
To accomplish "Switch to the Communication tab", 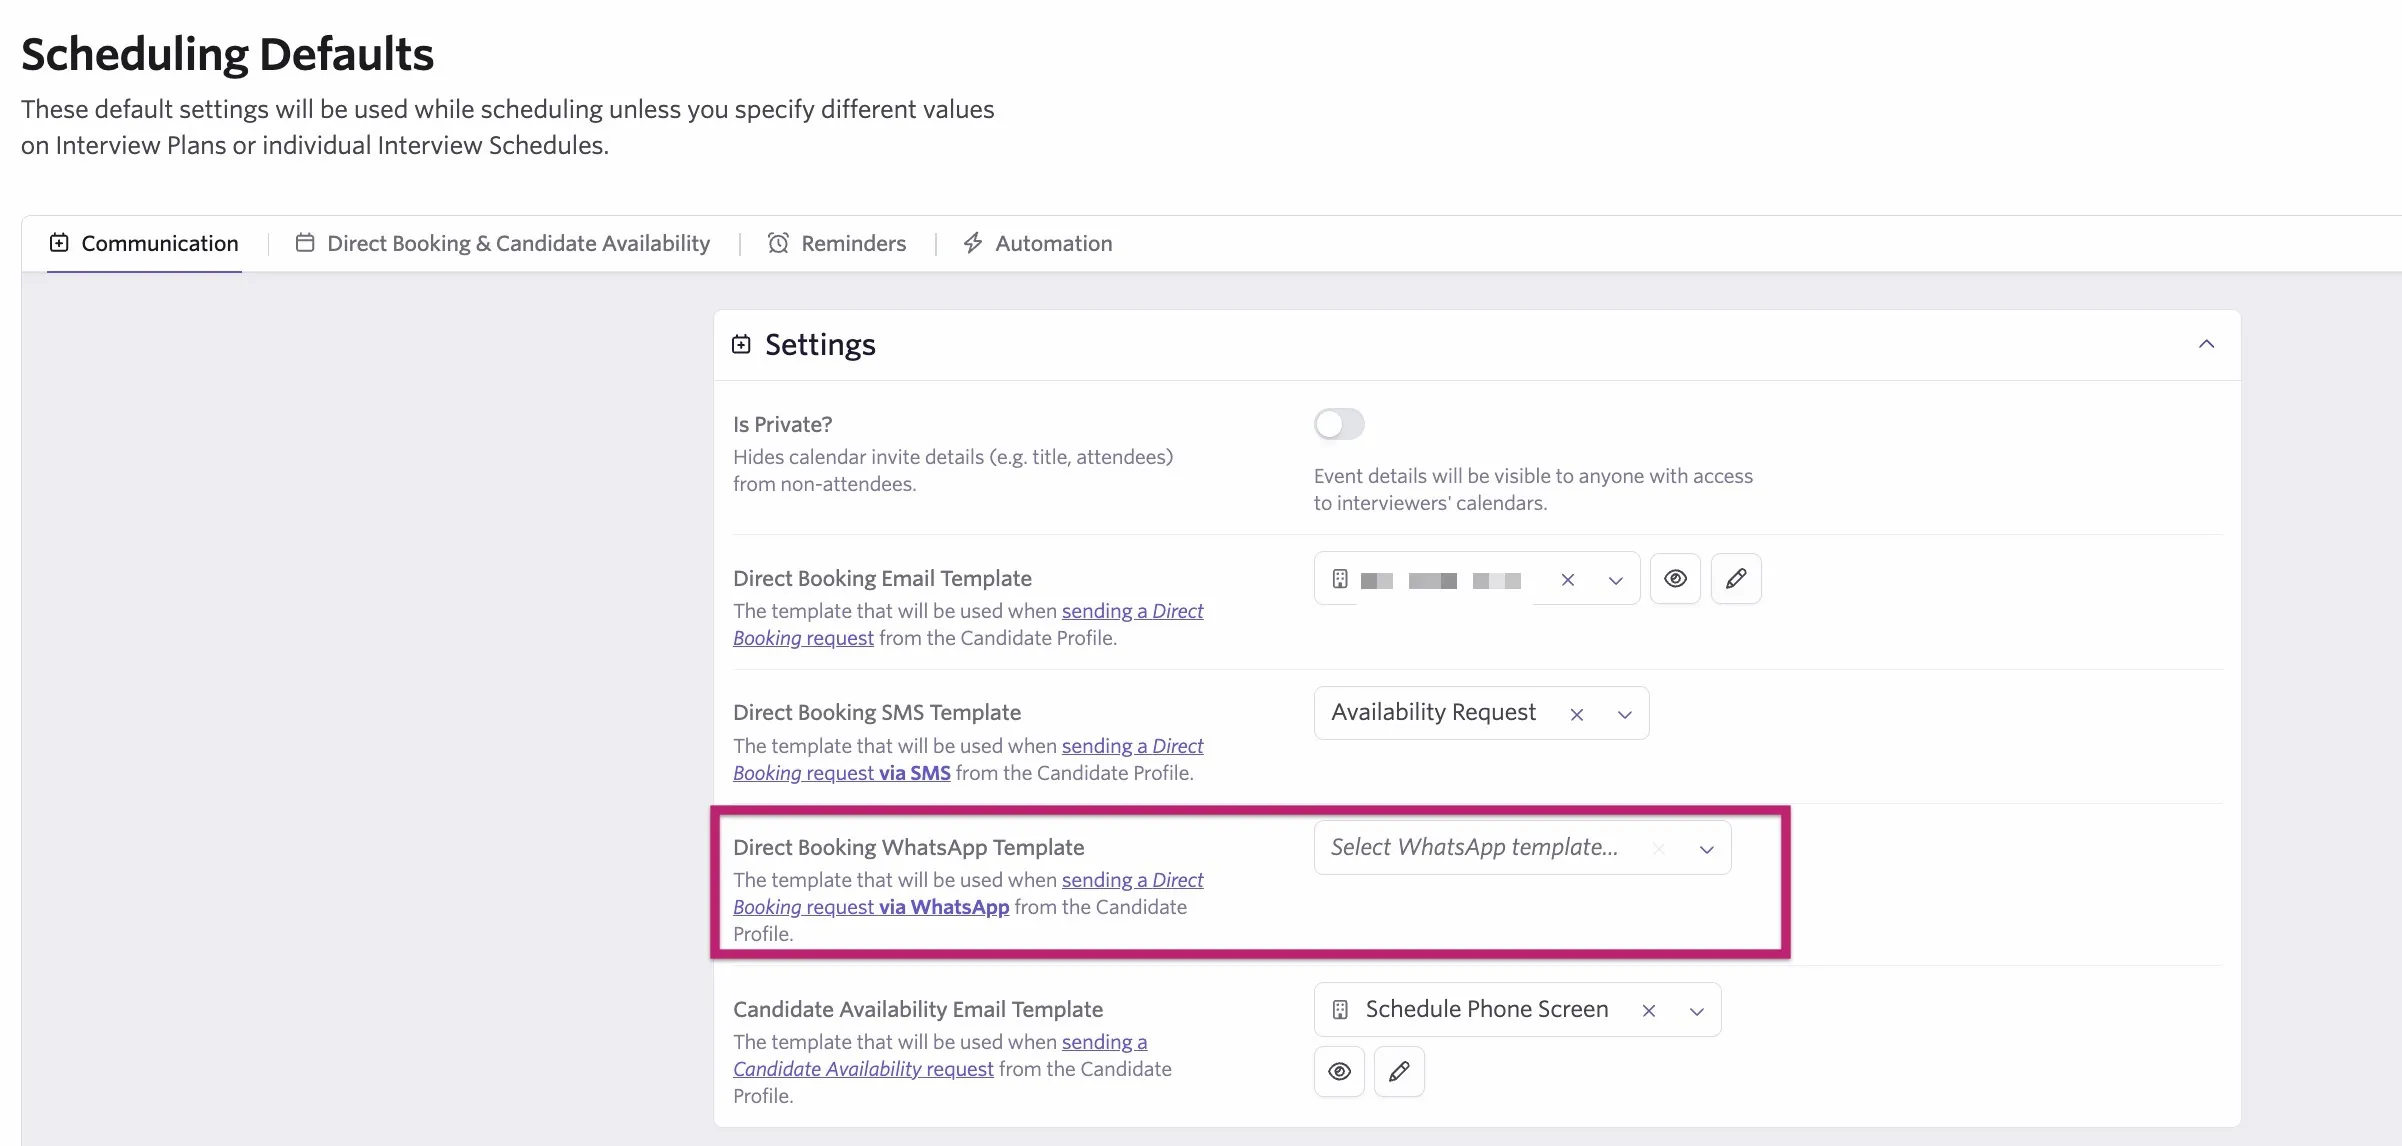I will 144,243.
